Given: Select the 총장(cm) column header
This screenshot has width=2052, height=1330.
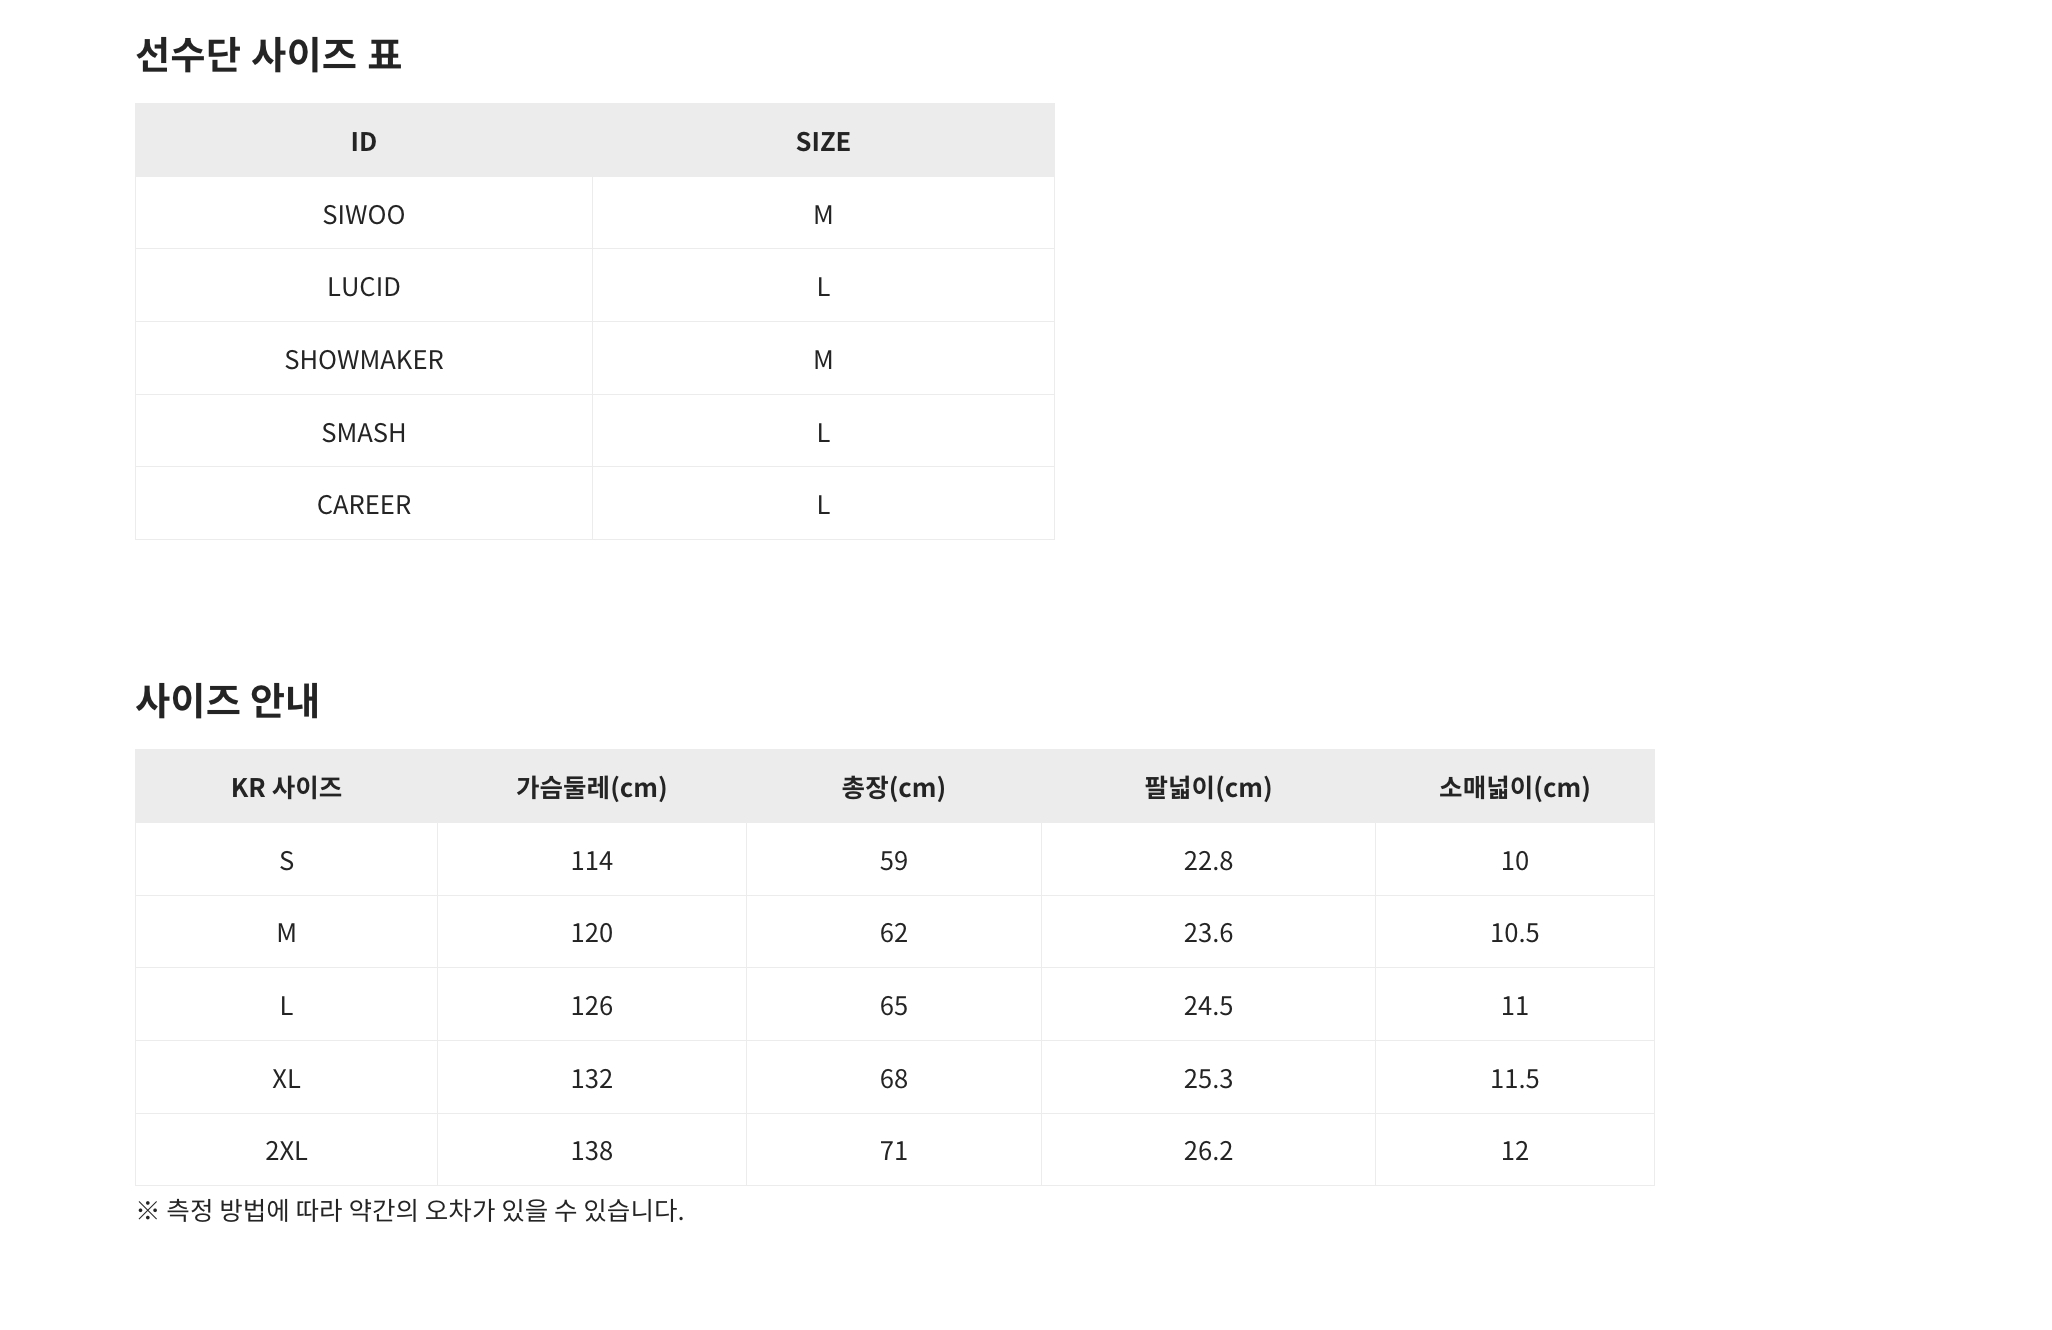Looking at the screenshot, I should click(x=893, y=787).
